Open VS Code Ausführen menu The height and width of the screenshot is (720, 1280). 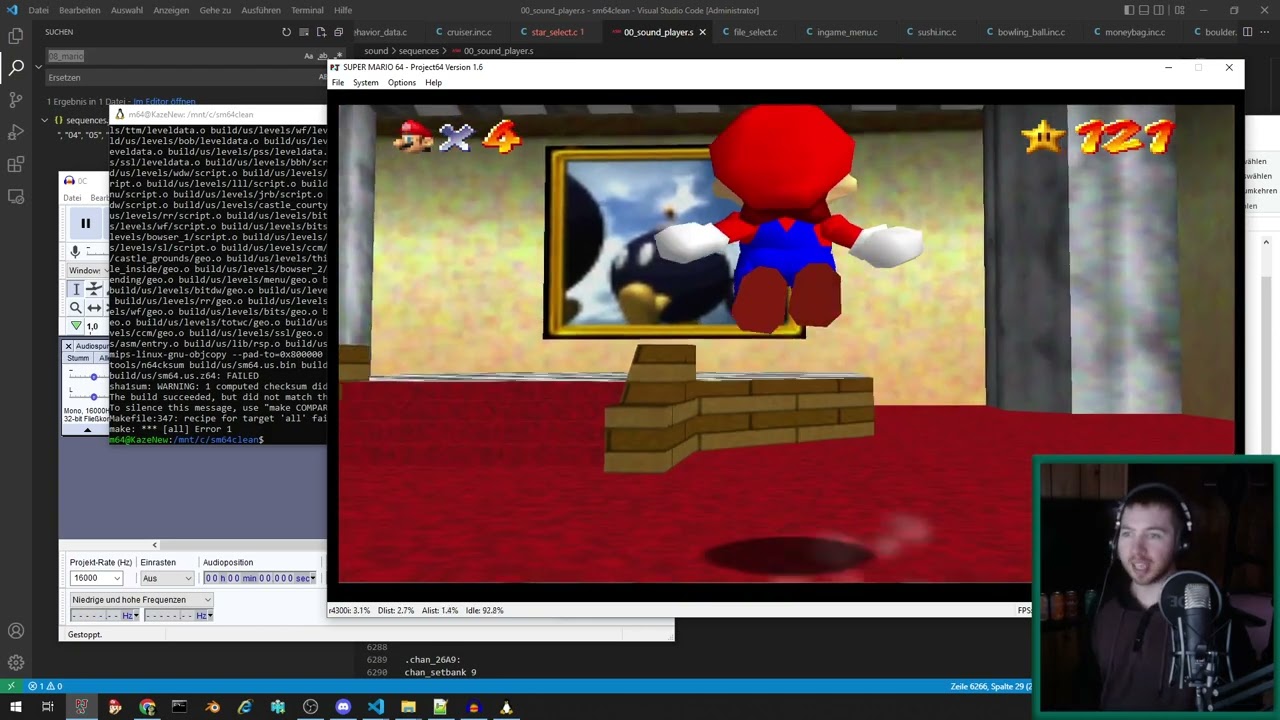261,10
